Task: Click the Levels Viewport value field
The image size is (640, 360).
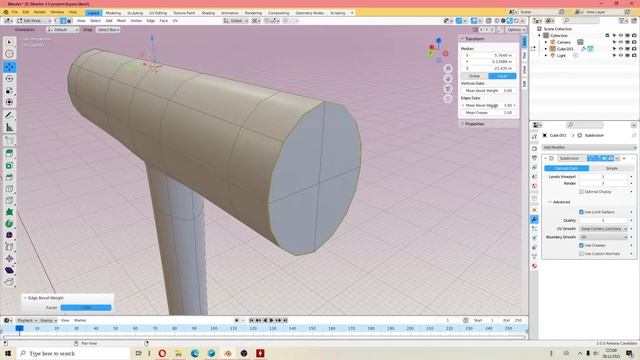Action: coord(603,177)
